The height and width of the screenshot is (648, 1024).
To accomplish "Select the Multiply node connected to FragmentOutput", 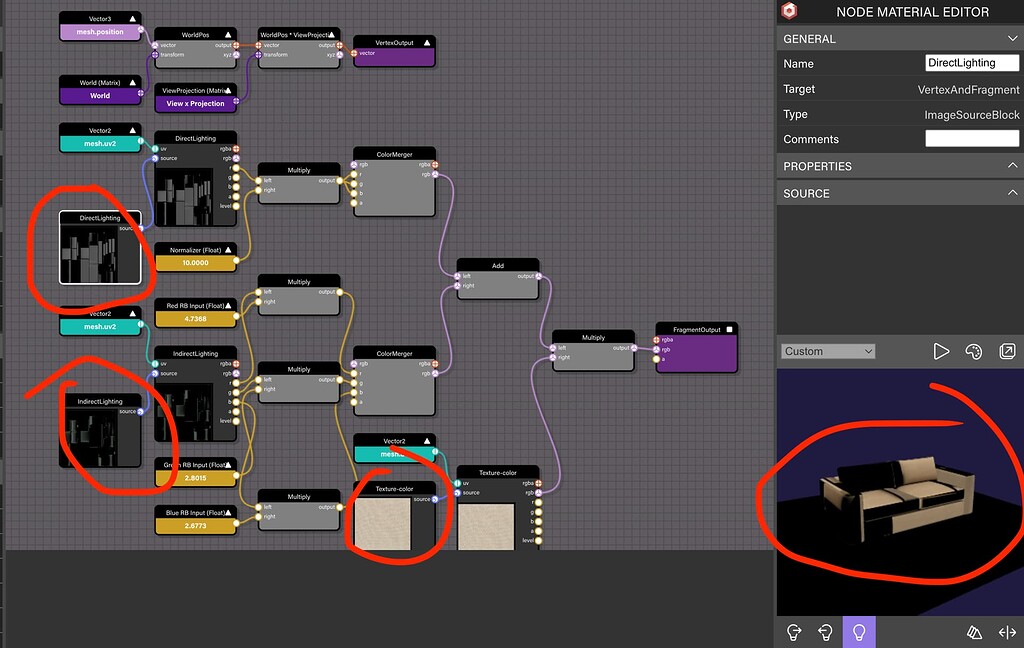I will 593,351.
